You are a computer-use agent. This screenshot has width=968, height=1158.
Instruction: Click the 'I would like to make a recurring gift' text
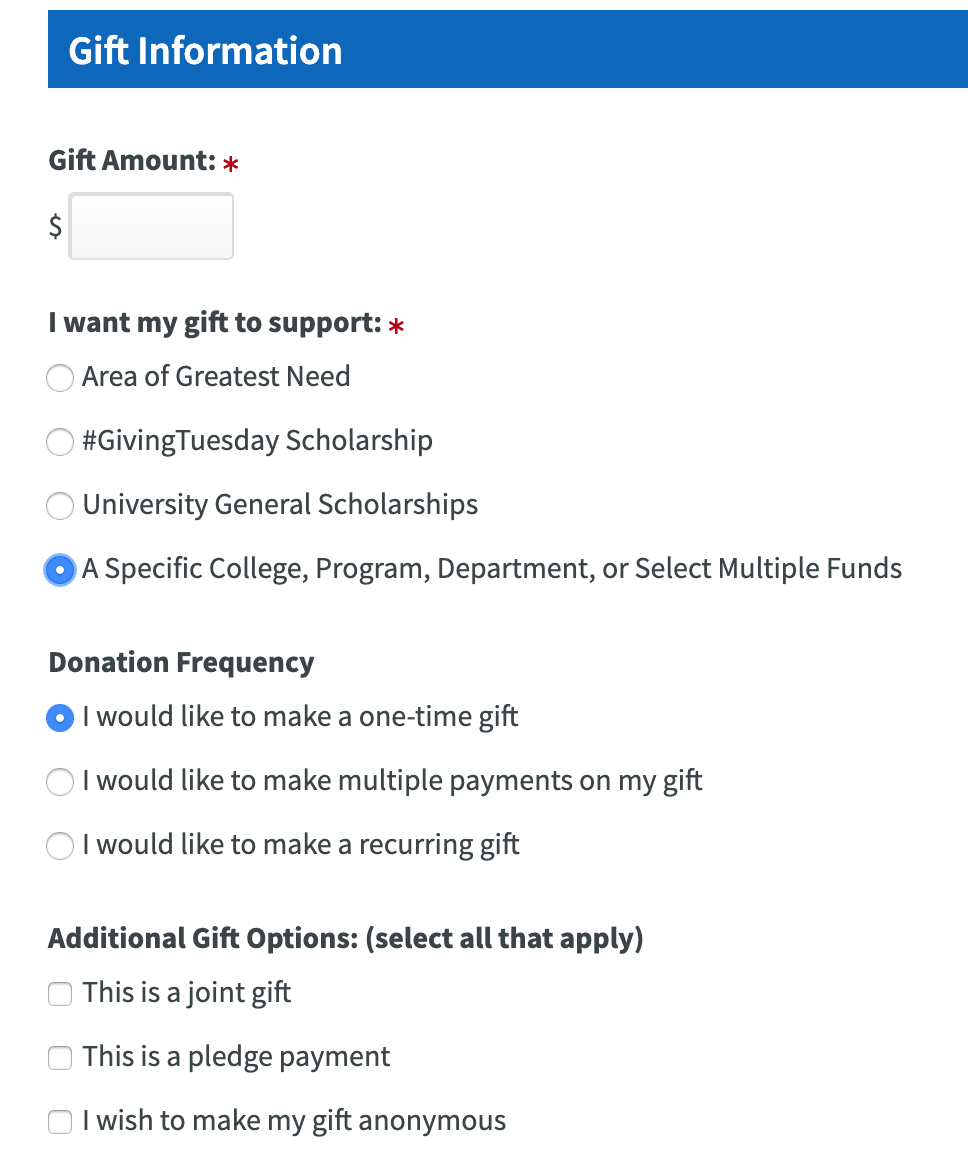pyautogui.click(x=301, y=845)
